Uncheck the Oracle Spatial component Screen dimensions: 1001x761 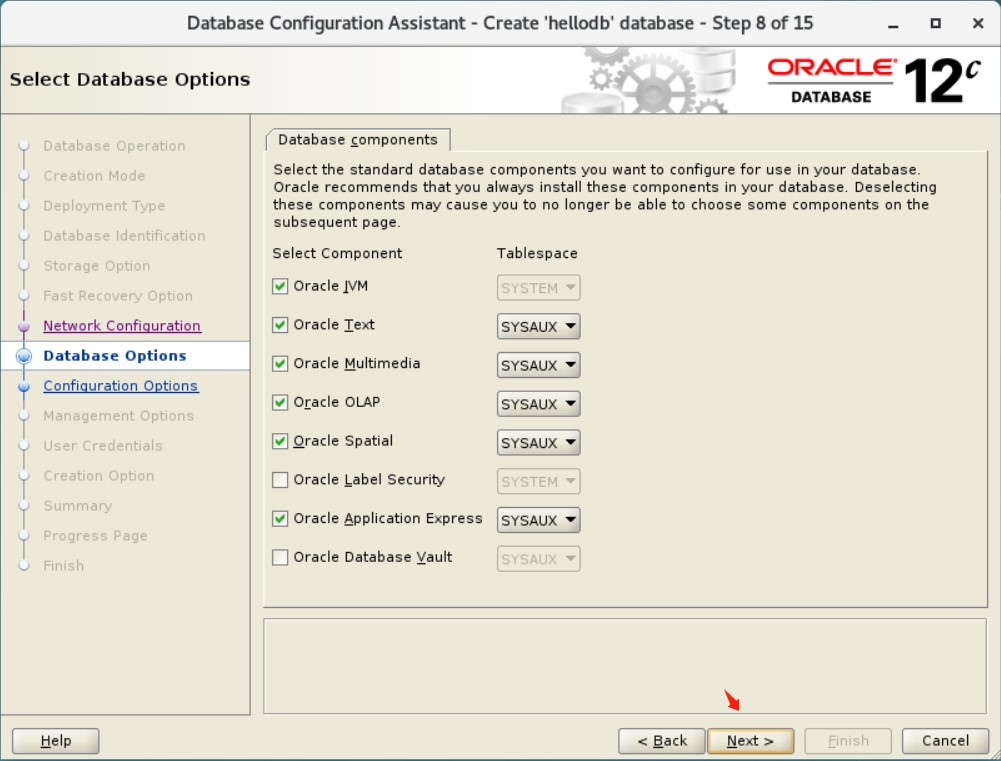point(280,441)
